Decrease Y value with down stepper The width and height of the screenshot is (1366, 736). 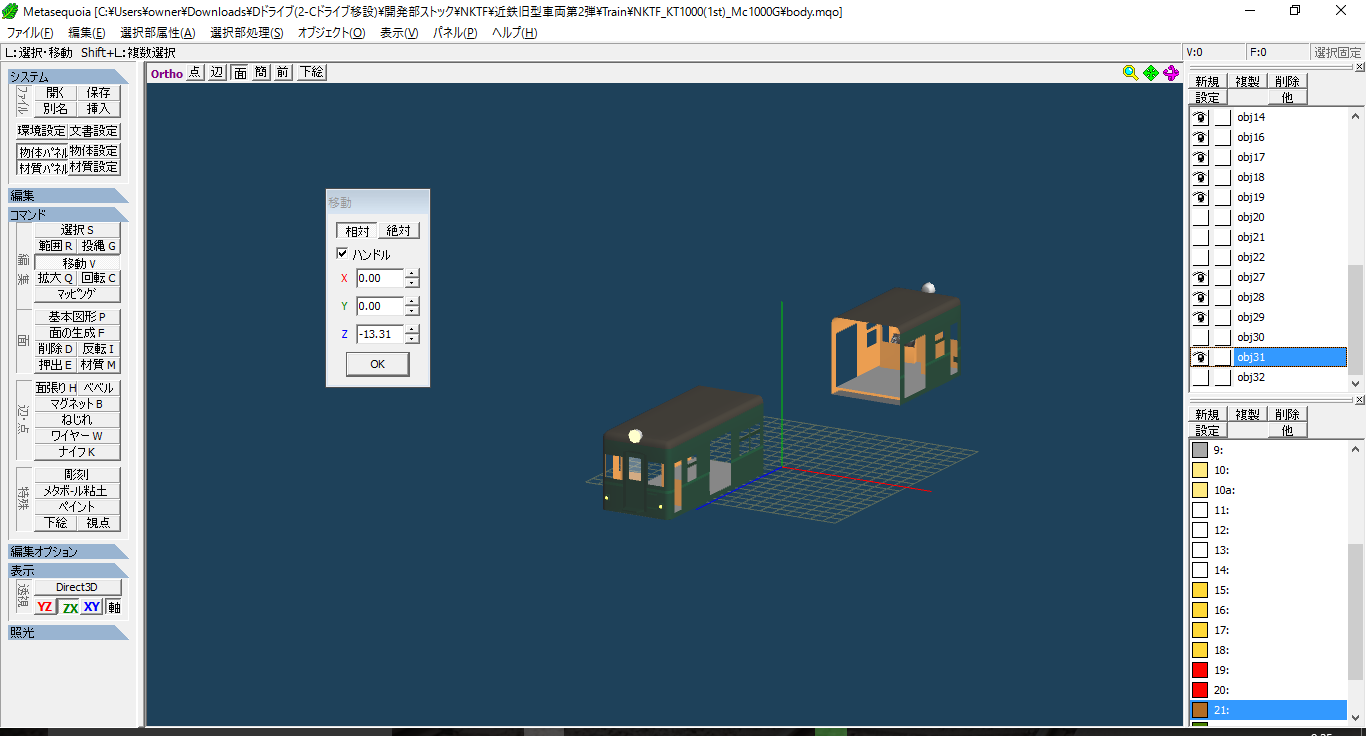pos(412,311)
